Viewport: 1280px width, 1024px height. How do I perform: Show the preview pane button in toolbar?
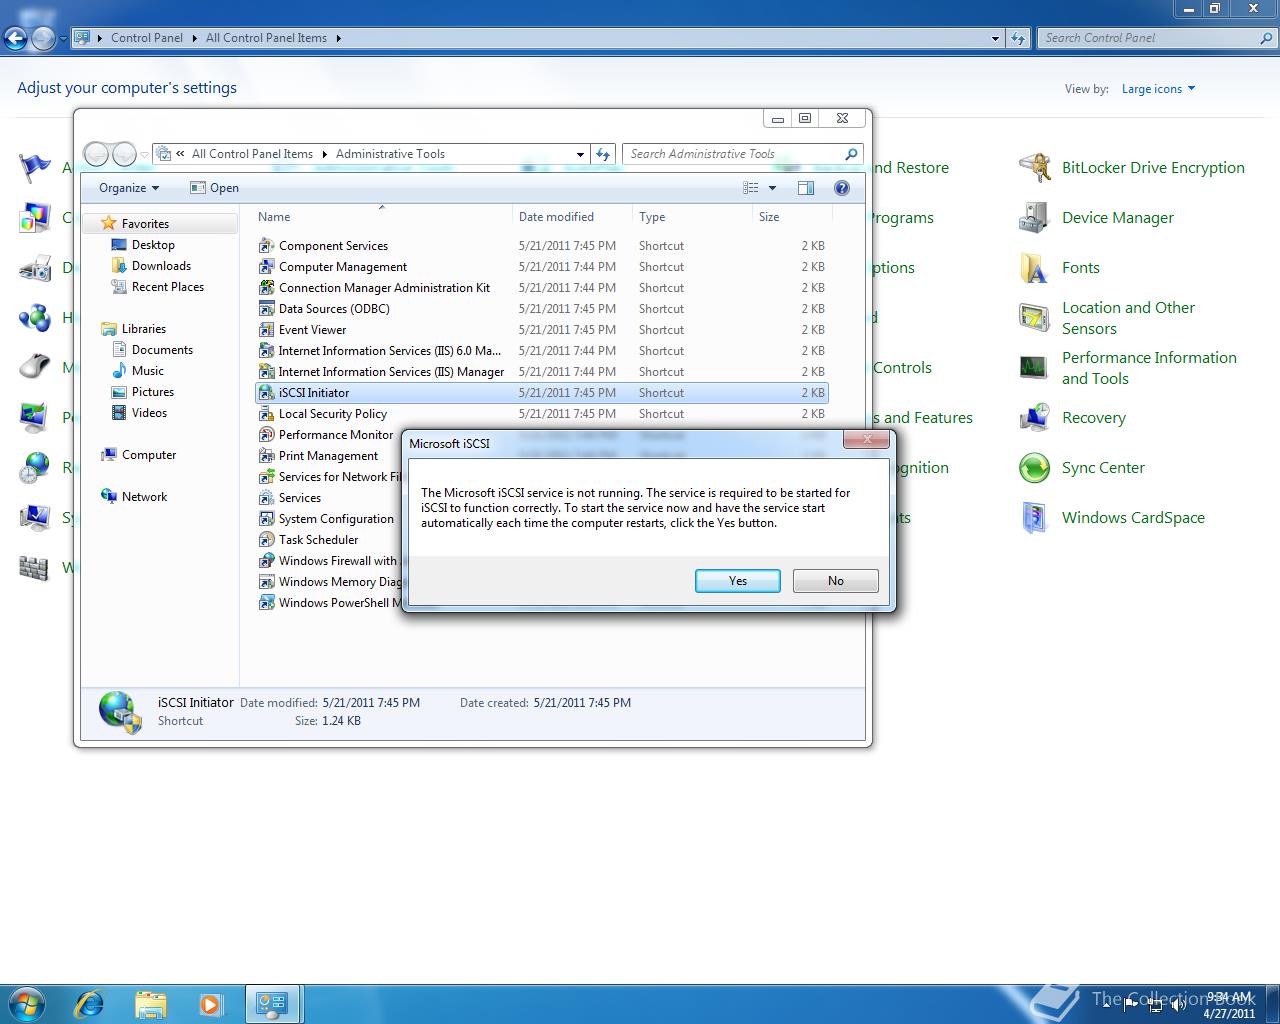pos(806,188)
